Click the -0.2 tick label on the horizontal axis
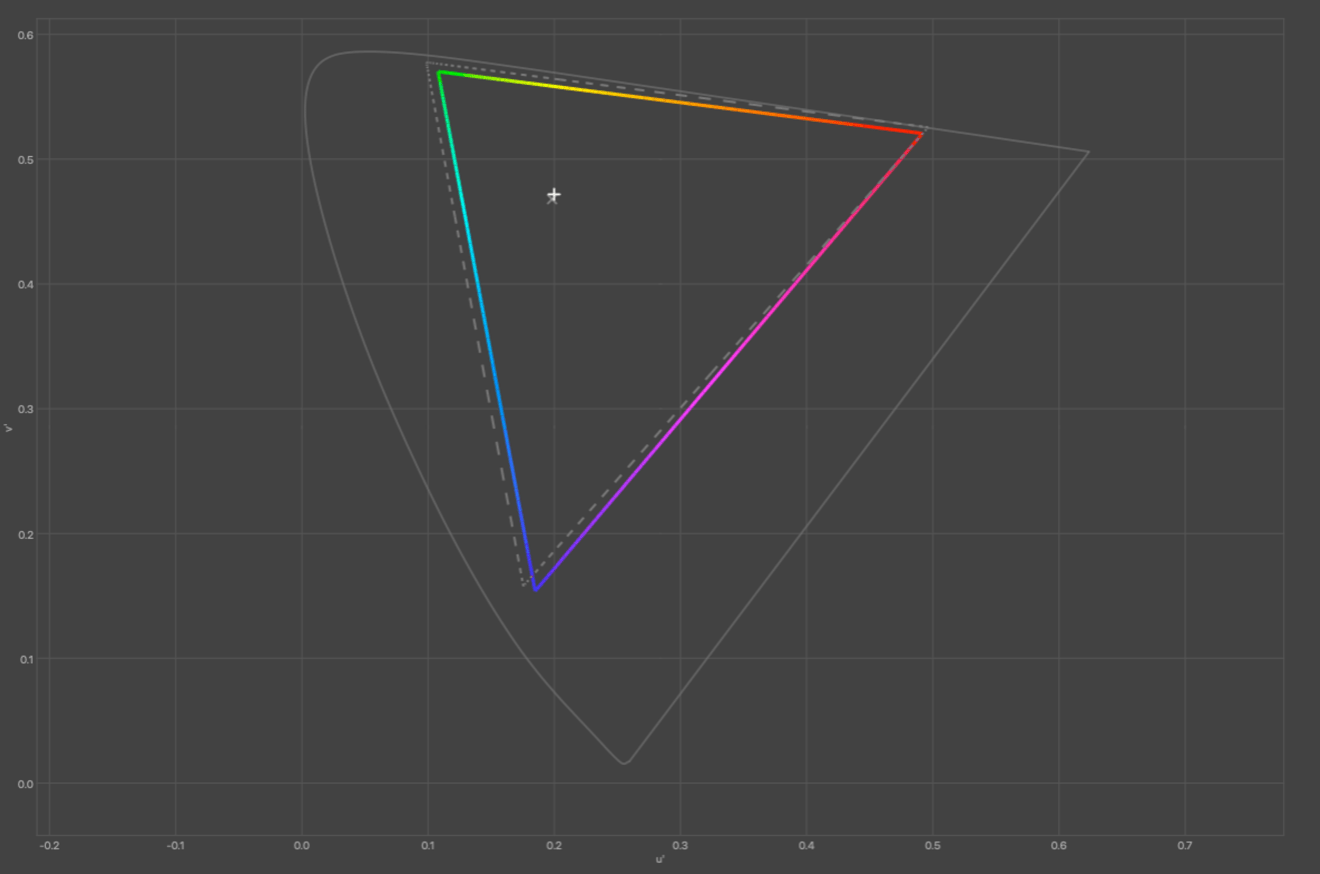The image size is (1320, 874). [49, 846]
